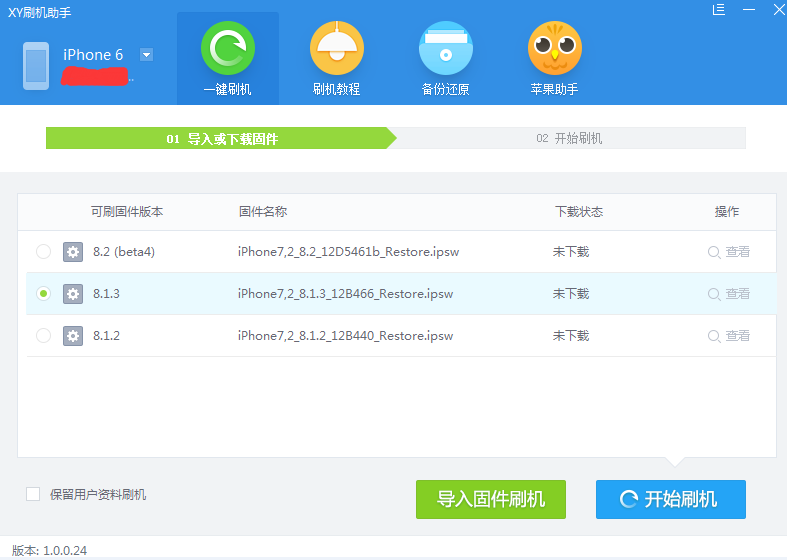Select the 8.2 (beta4) firmware radio button

click(x=44, y=251)
